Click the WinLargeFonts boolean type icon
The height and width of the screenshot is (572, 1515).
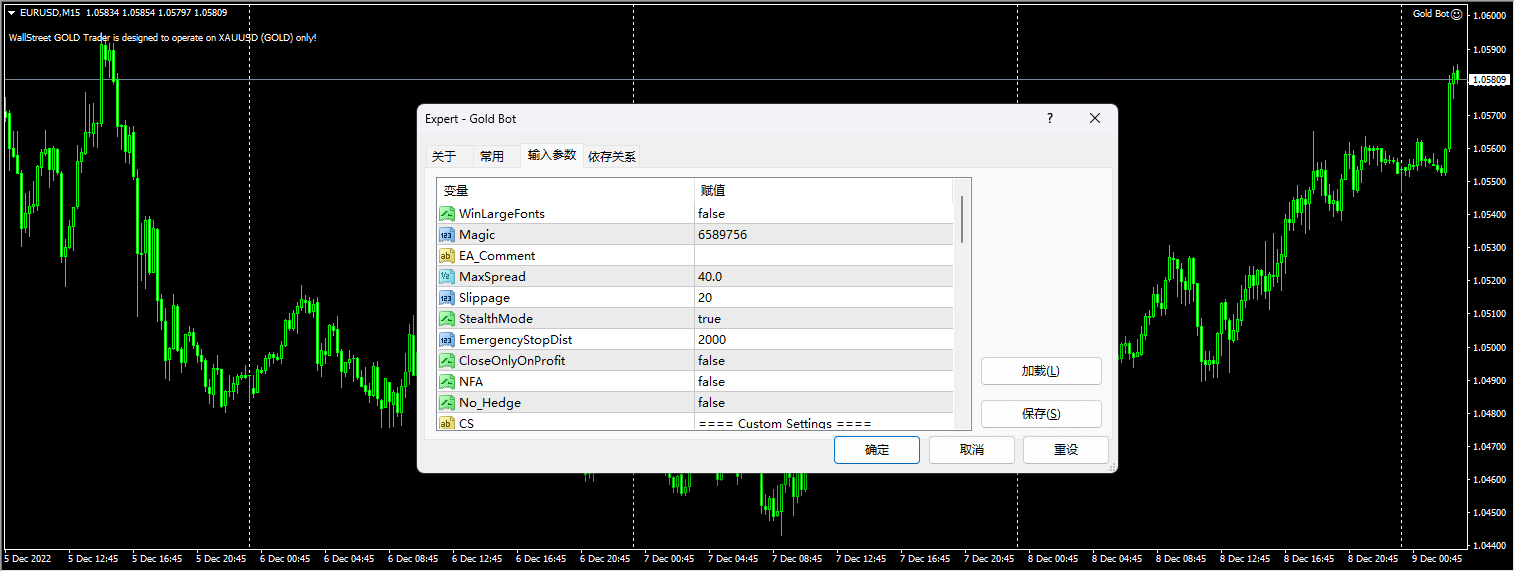pyautogui.click(x=447, y=214)
